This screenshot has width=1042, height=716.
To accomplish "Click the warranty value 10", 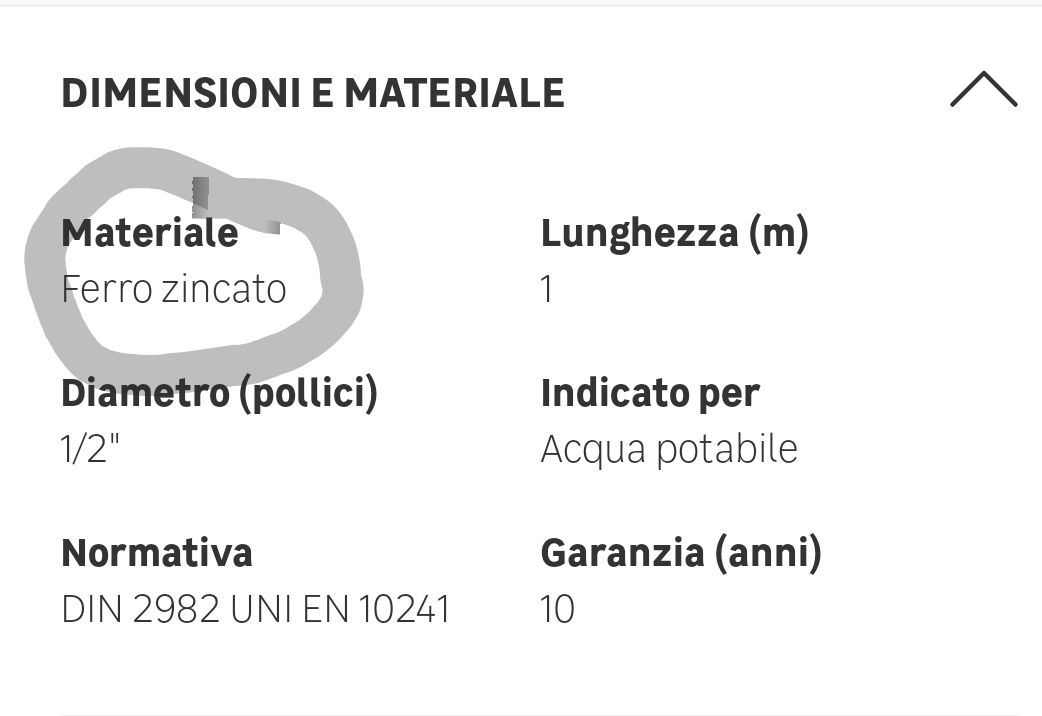I will click(557, 609).
